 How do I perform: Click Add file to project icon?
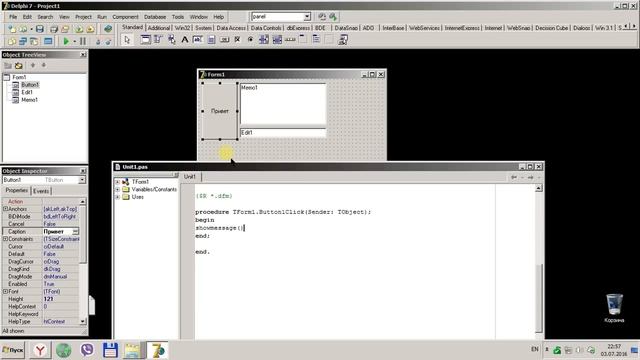click(79, 29)
